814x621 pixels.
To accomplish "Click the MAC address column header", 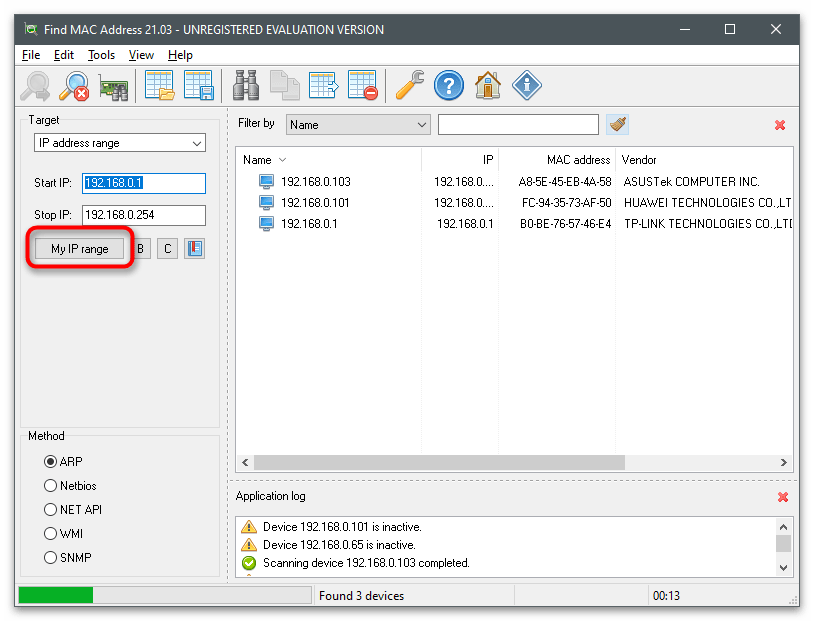I will (x=557, y=160).
